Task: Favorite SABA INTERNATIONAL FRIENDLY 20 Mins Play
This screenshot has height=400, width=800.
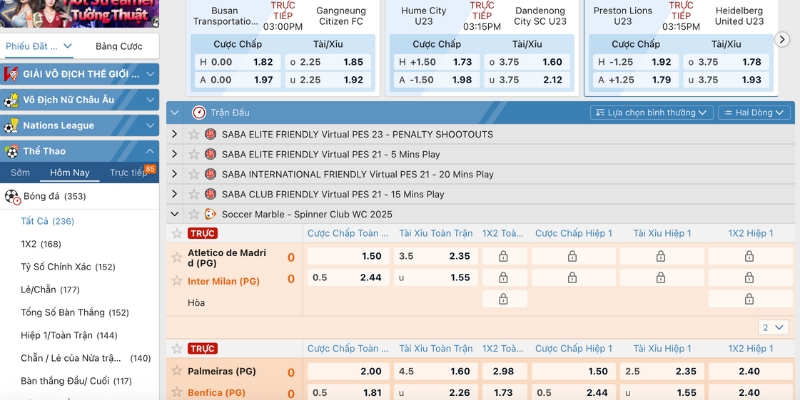Action: 194,174
